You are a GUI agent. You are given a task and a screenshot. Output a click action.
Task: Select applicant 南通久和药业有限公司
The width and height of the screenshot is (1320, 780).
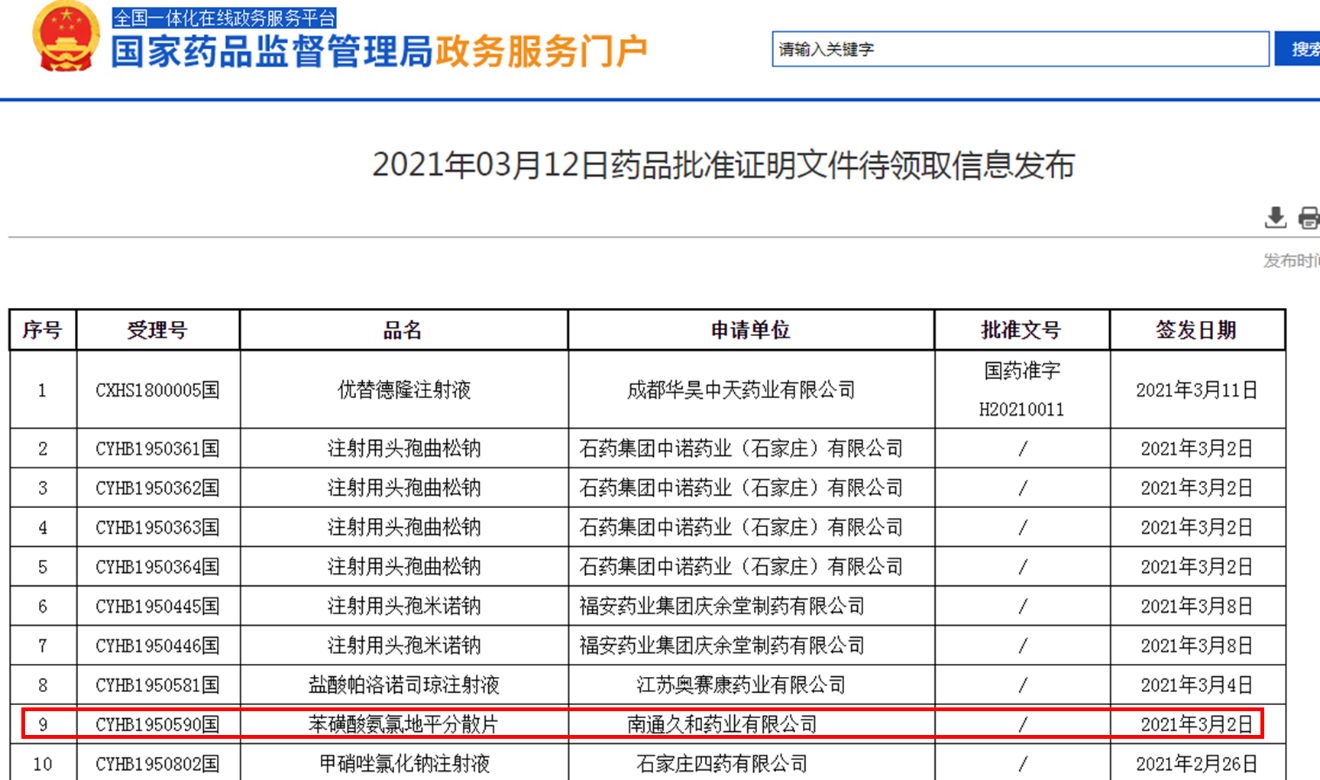tap(722, 724)
